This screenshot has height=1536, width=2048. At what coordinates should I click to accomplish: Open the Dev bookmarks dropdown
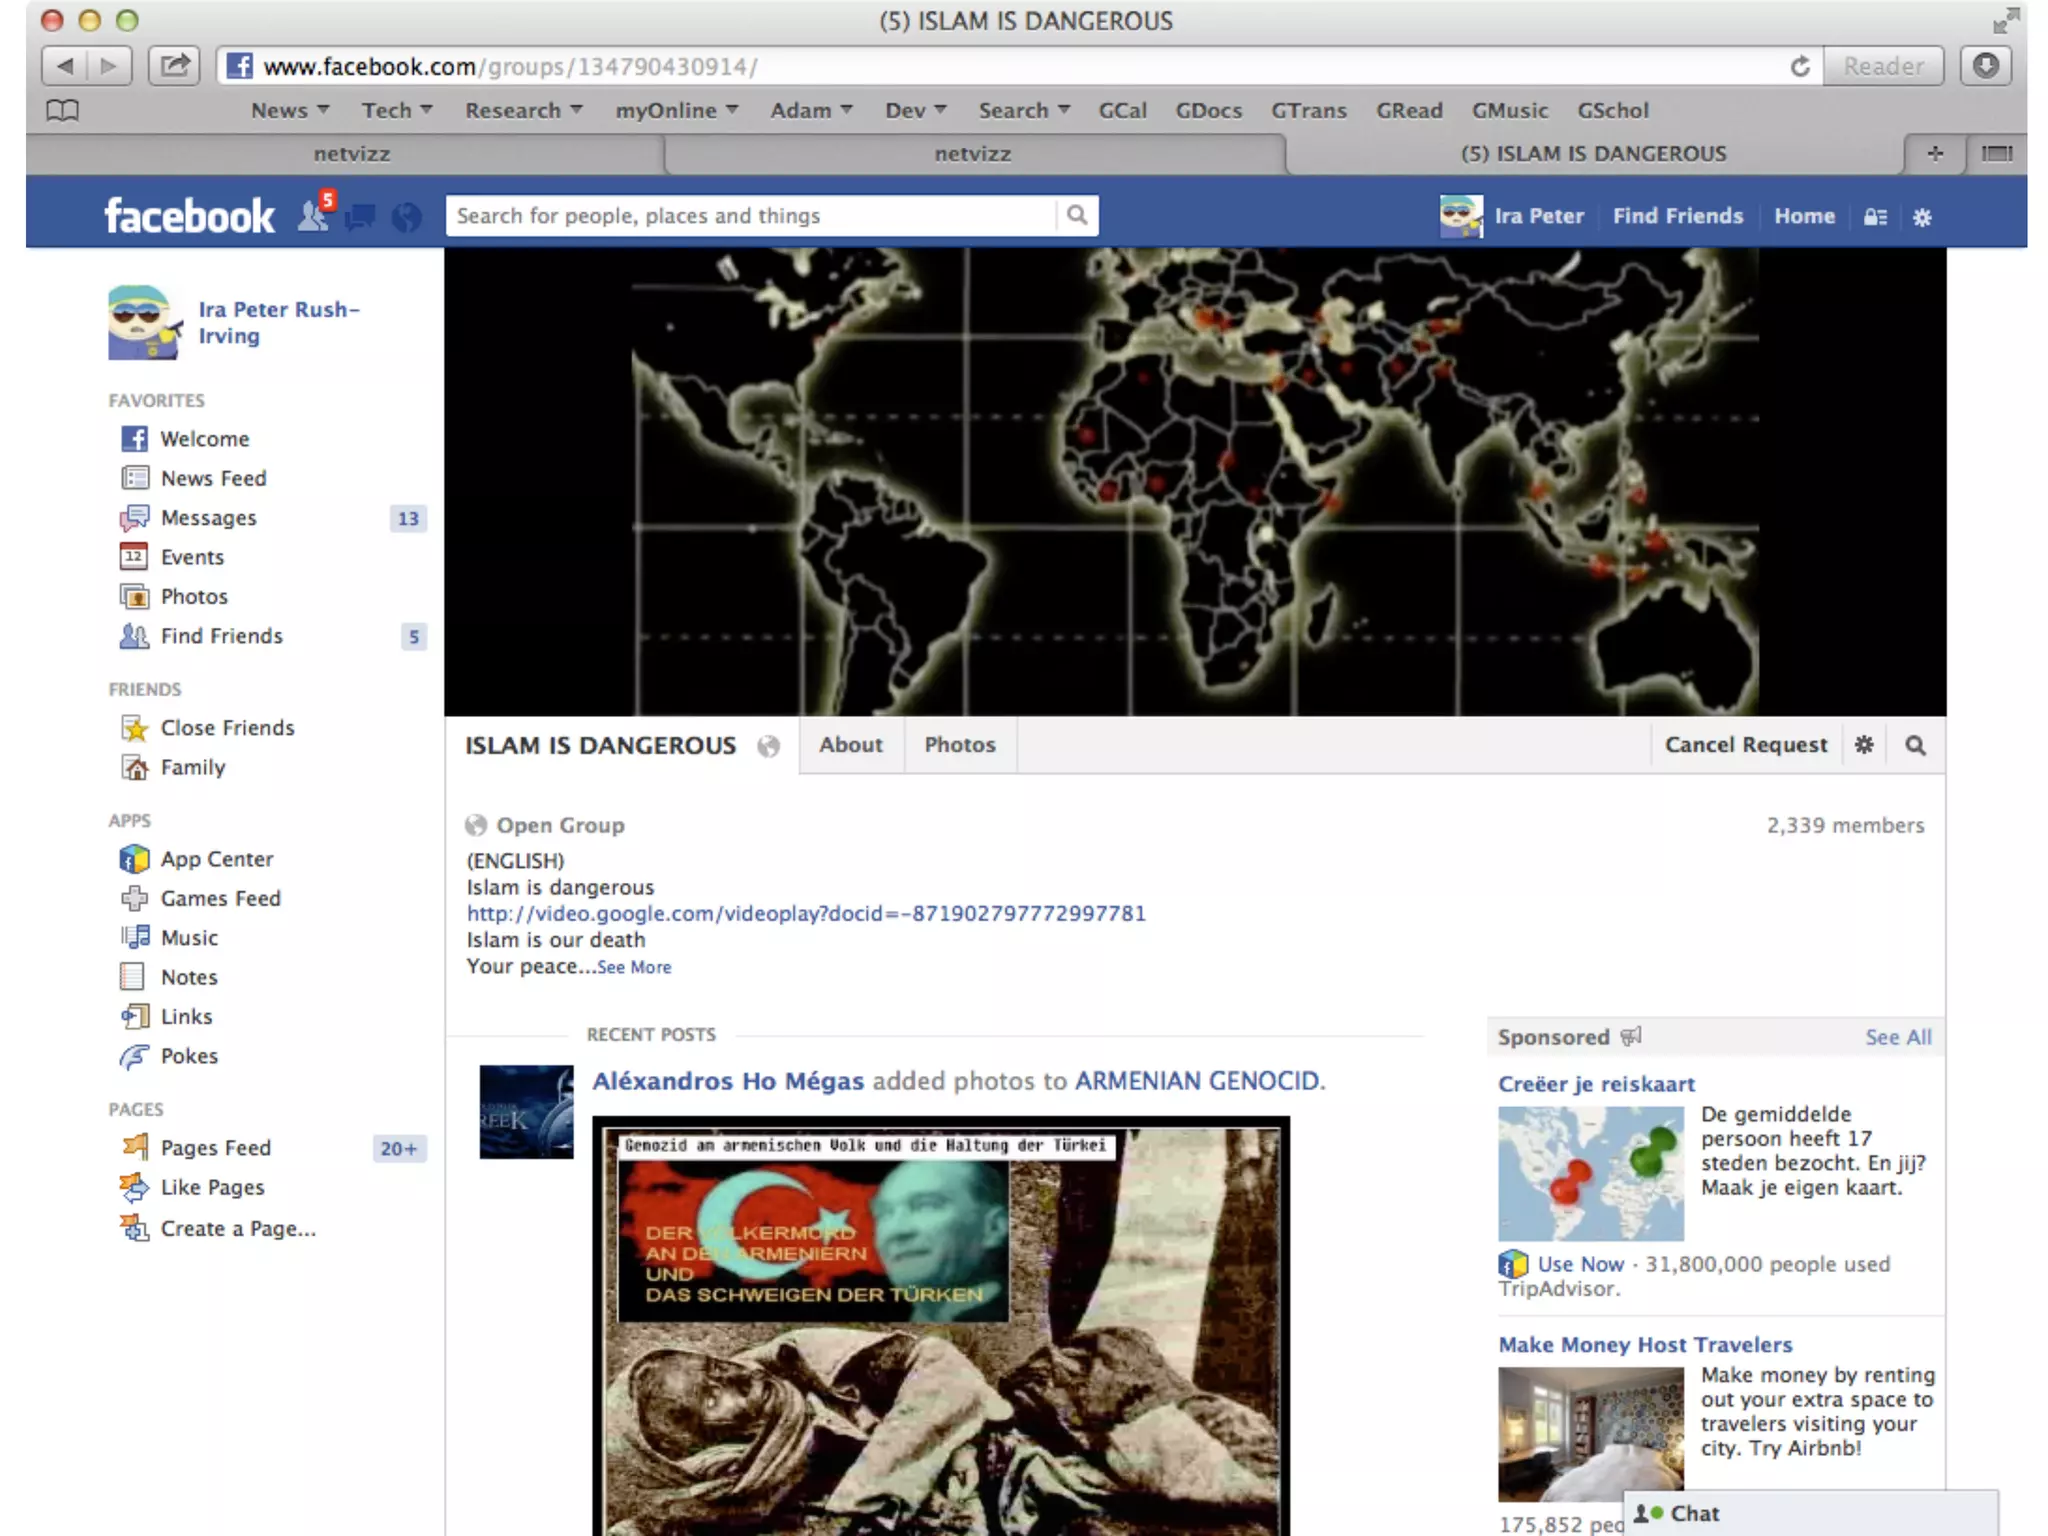click(915, 110)
